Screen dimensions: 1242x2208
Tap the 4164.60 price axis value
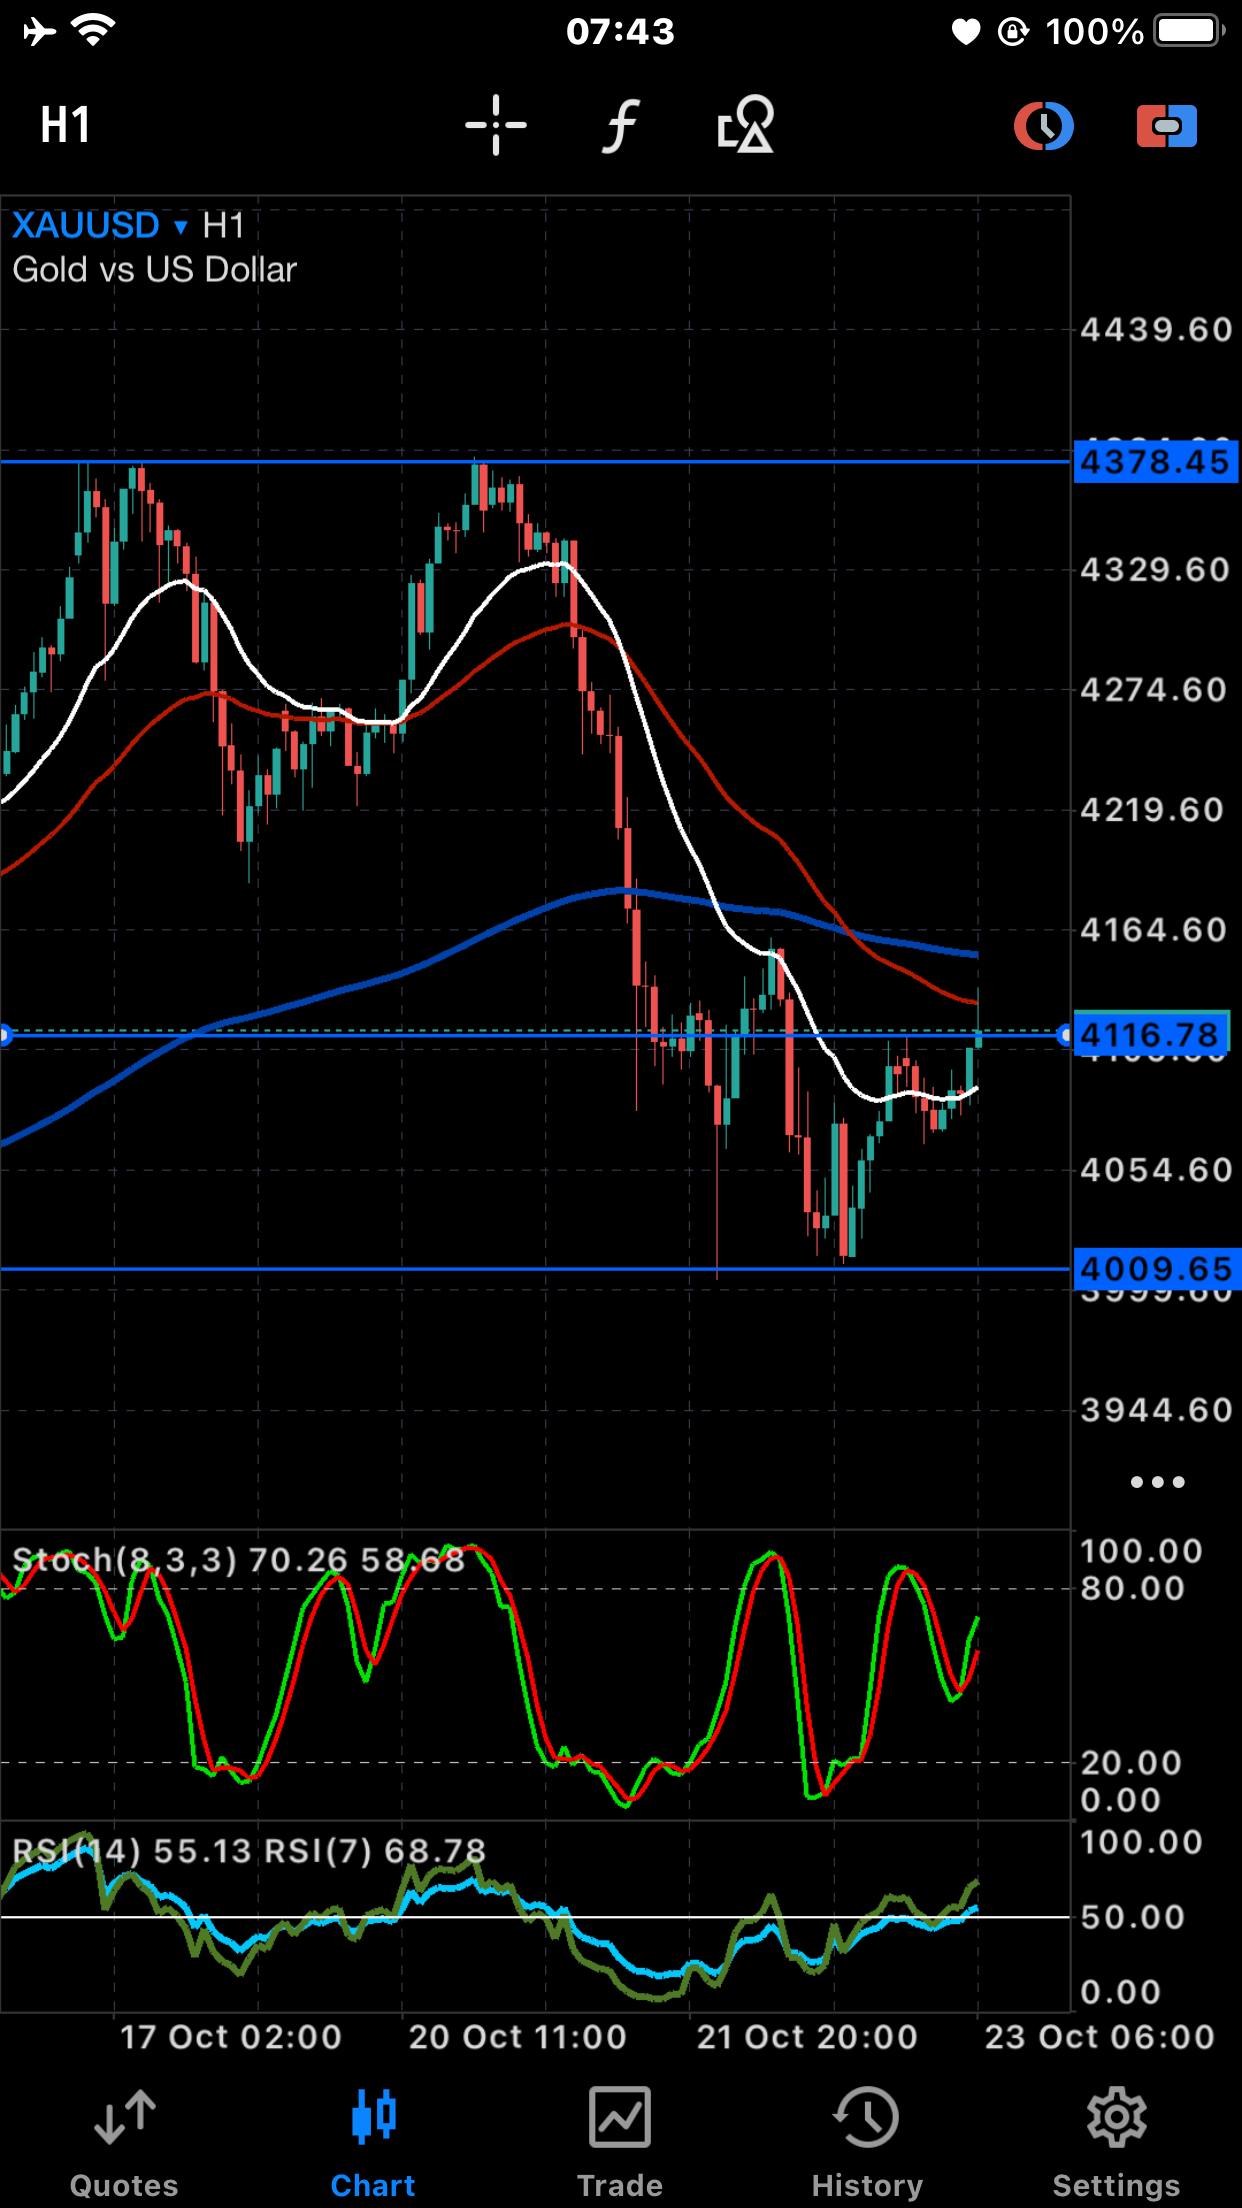(x=1154, y=930)
